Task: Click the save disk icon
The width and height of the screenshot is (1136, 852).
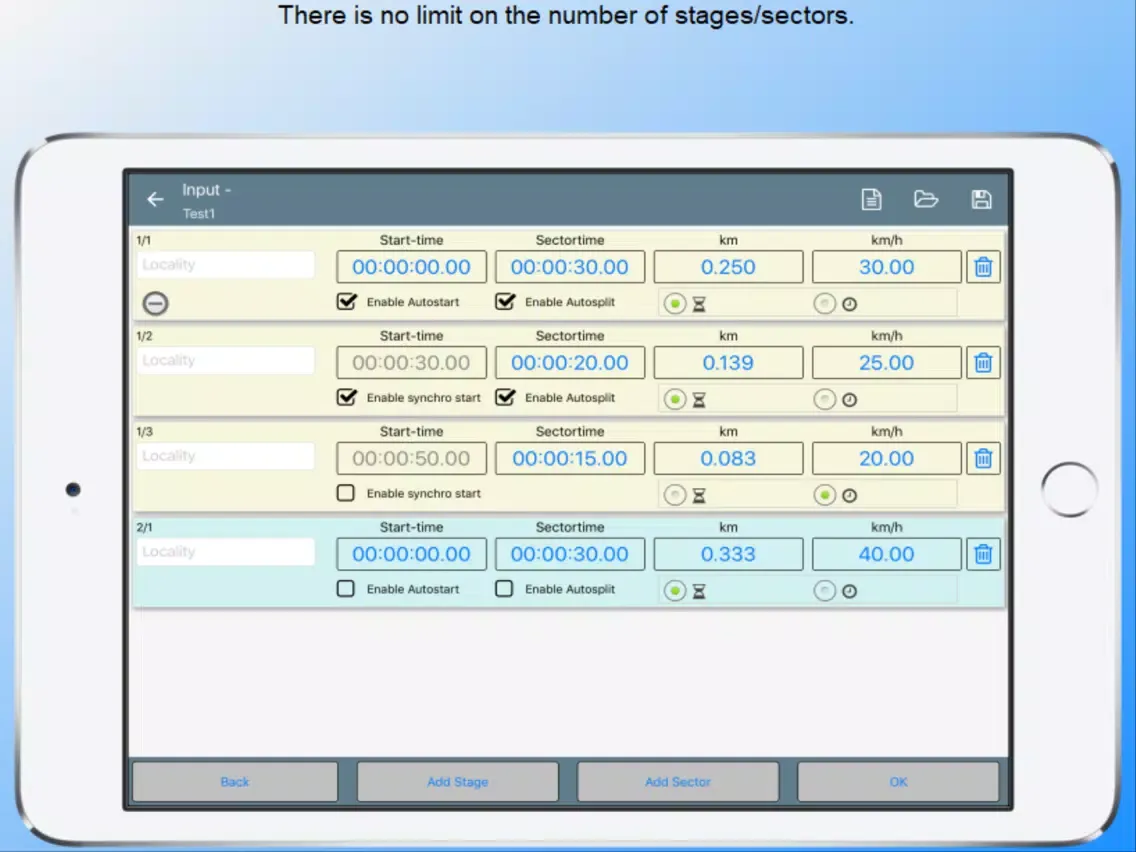Action: point(981,200)
